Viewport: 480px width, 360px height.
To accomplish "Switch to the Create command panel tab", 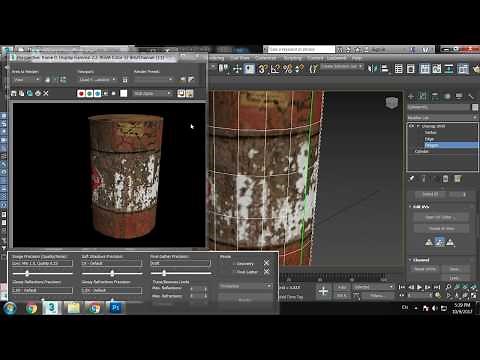I will (411, 96).
